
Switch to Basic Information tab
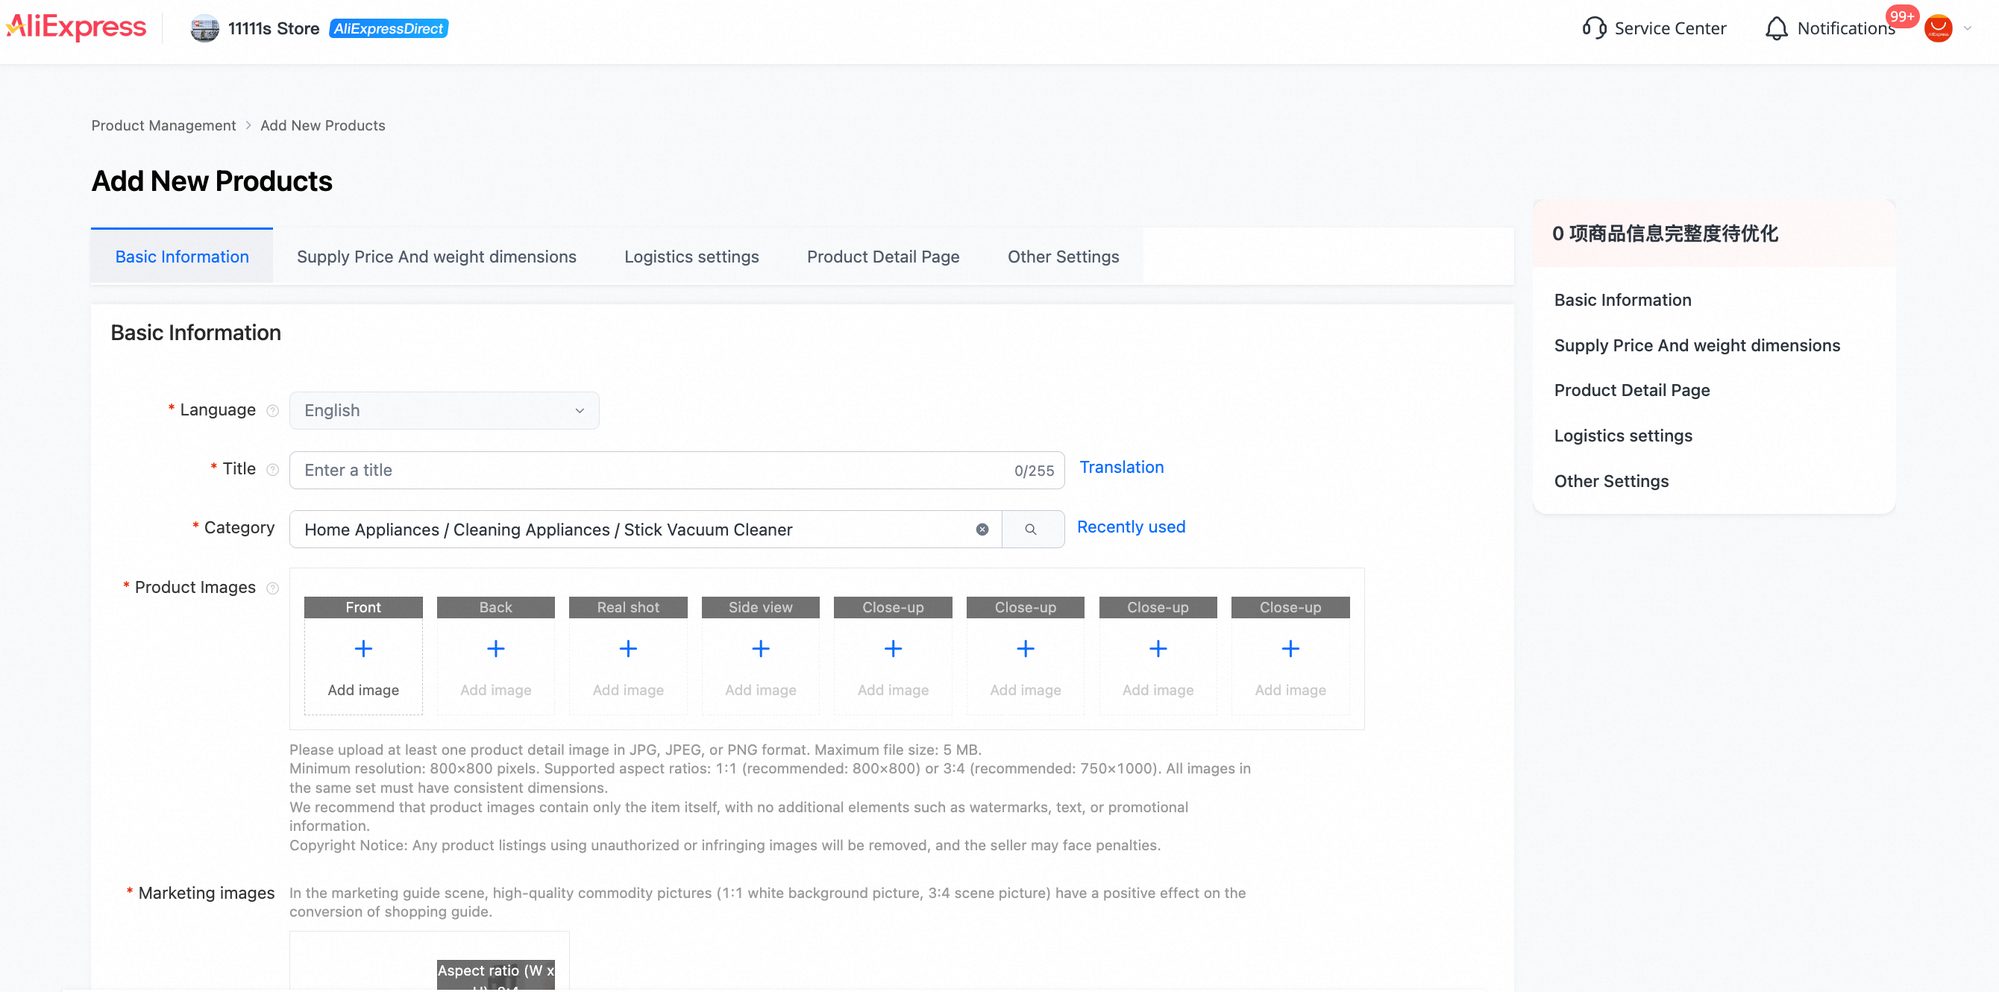(x=182, y=257)
